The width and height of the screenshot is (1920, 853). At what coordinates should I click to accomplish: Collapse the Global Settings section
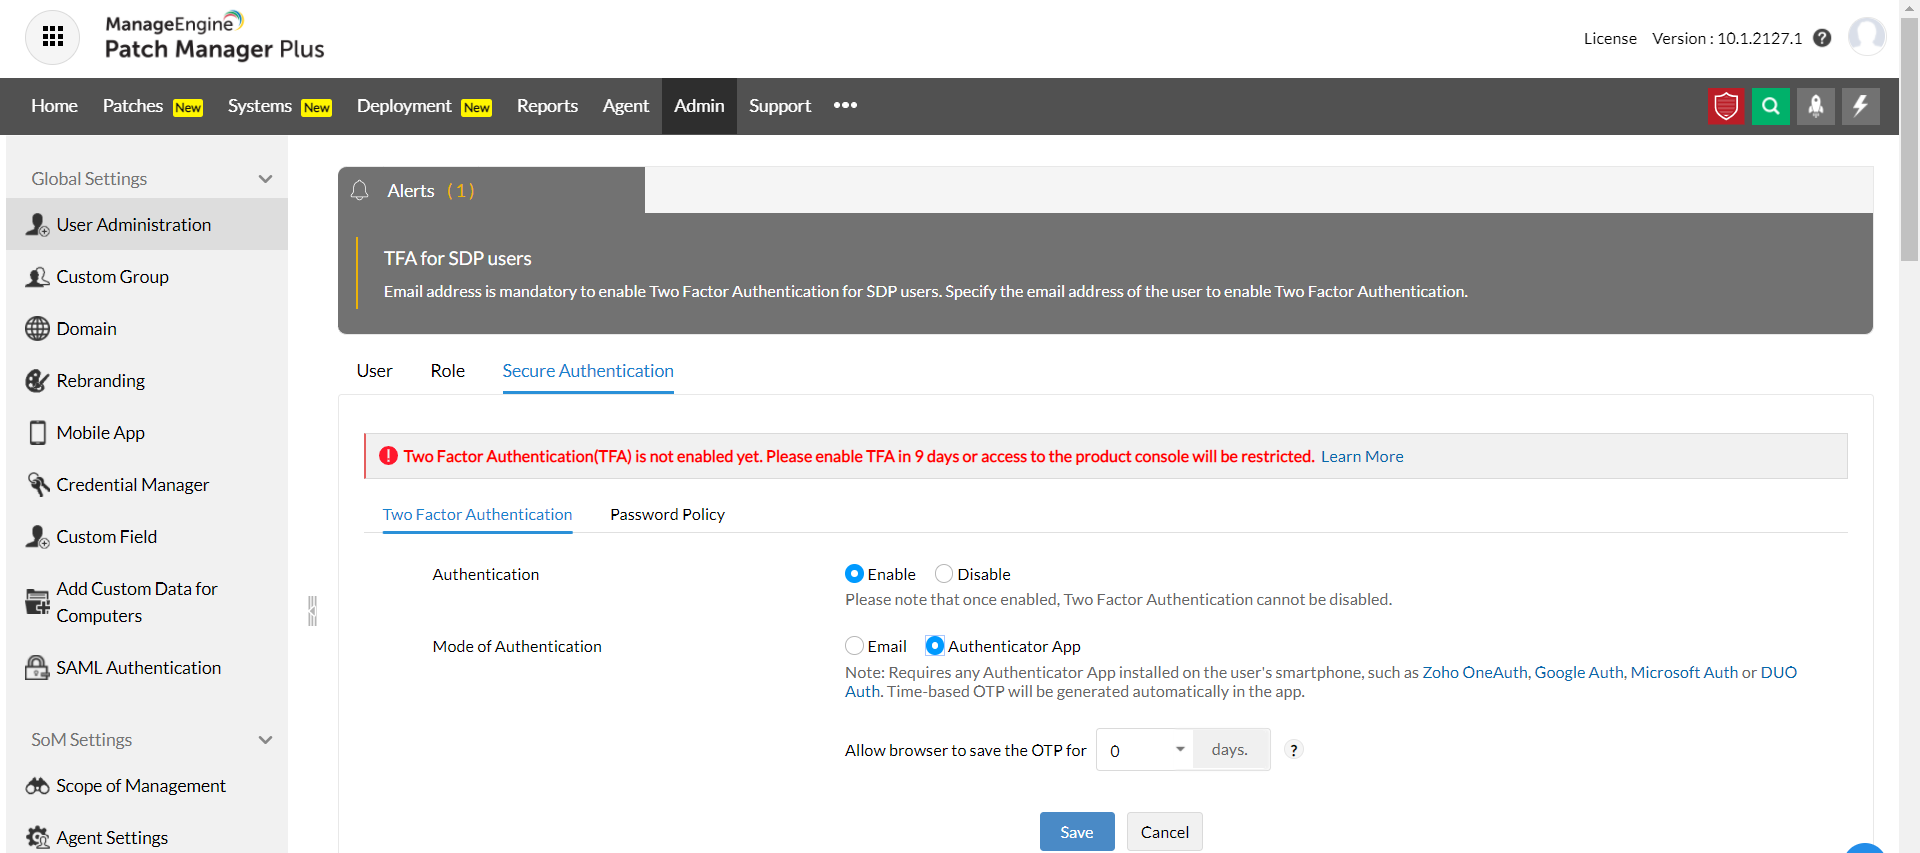(x=265, y=179)
